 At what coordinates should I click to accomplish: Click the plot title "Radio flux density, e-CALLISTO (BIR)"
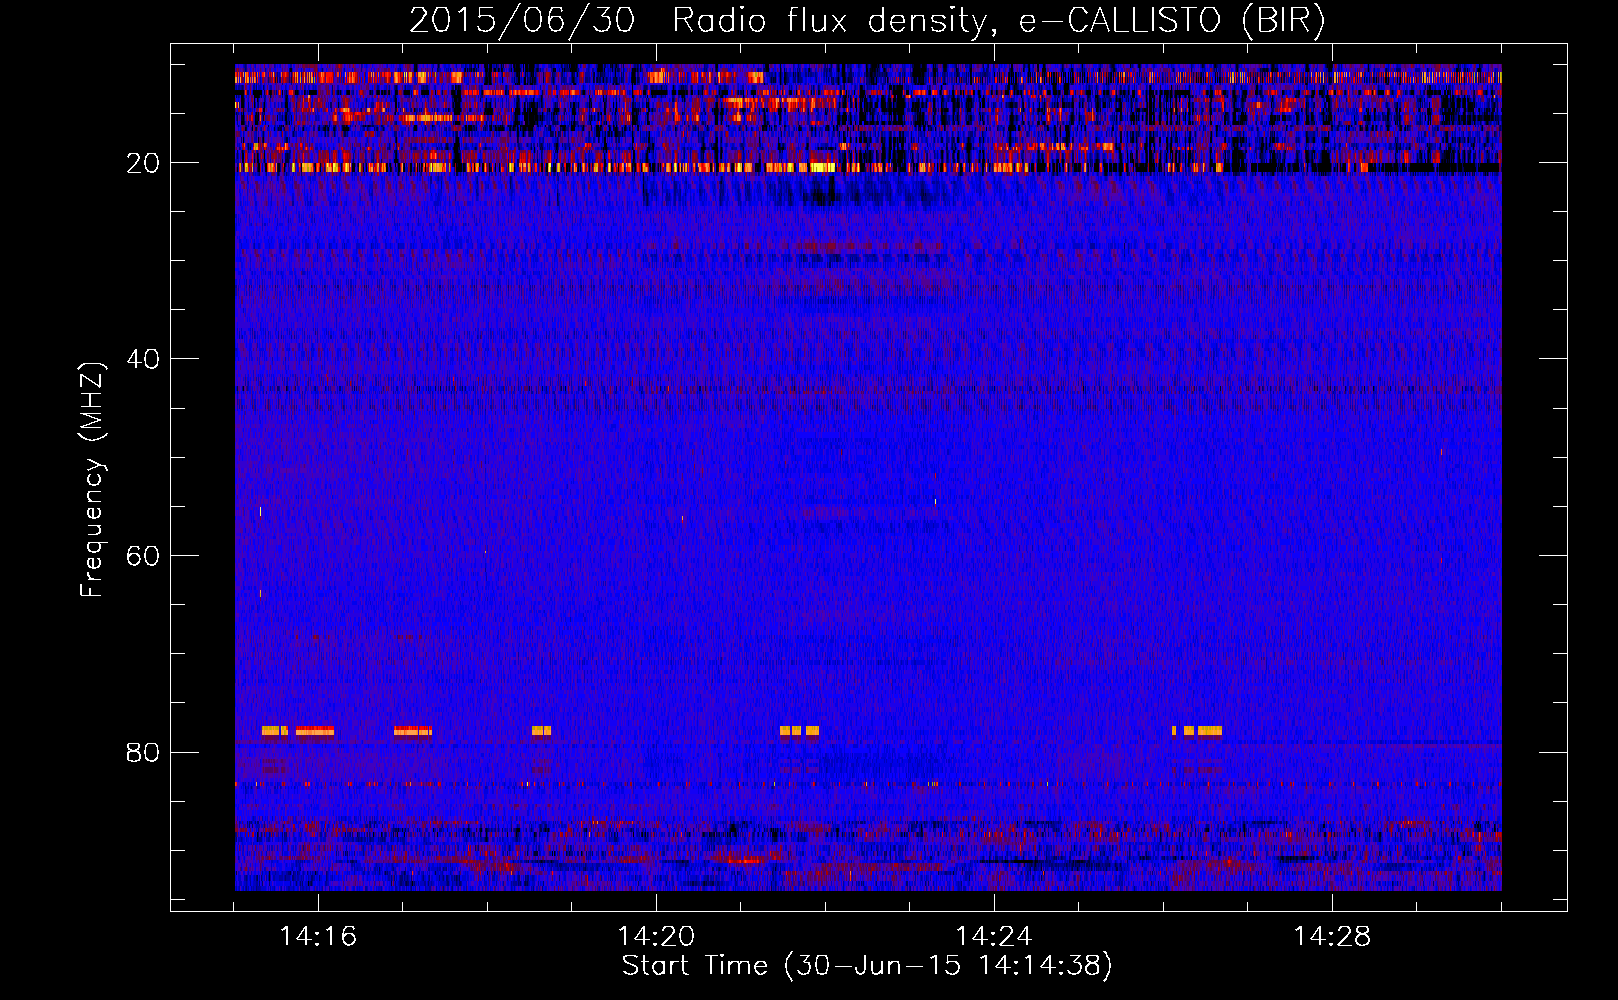click(x=999, y=21)
